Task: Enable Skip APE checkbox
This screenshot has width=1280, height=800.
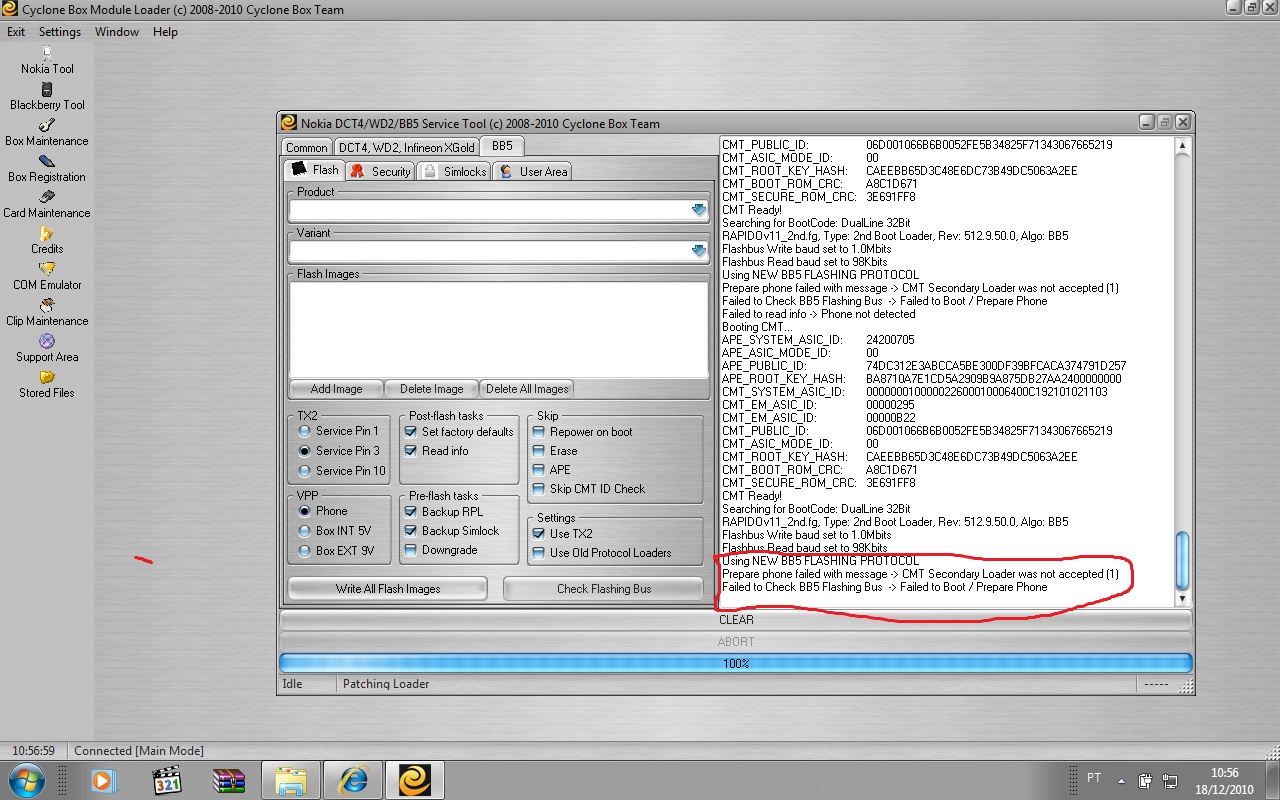Action: click(x=539, y=470)
